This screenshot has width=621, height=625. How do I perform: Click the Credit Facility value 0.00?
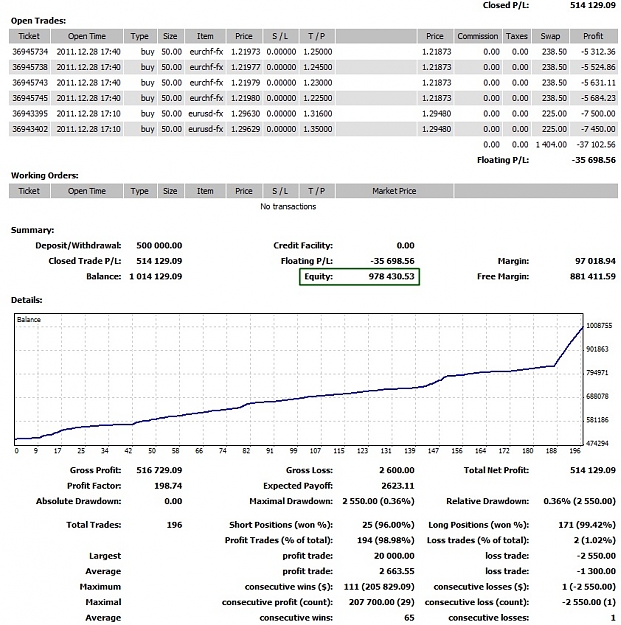(x=405, y=246)
